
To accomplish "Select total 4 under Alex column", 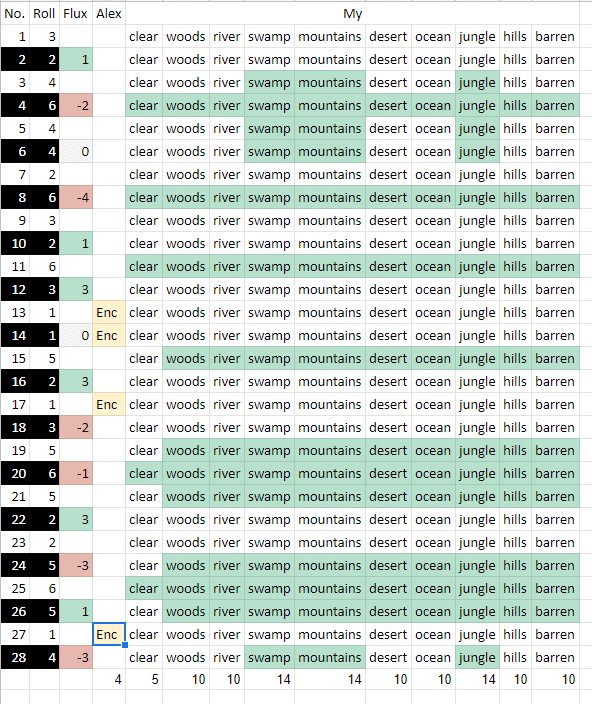I will click(109, 679).
